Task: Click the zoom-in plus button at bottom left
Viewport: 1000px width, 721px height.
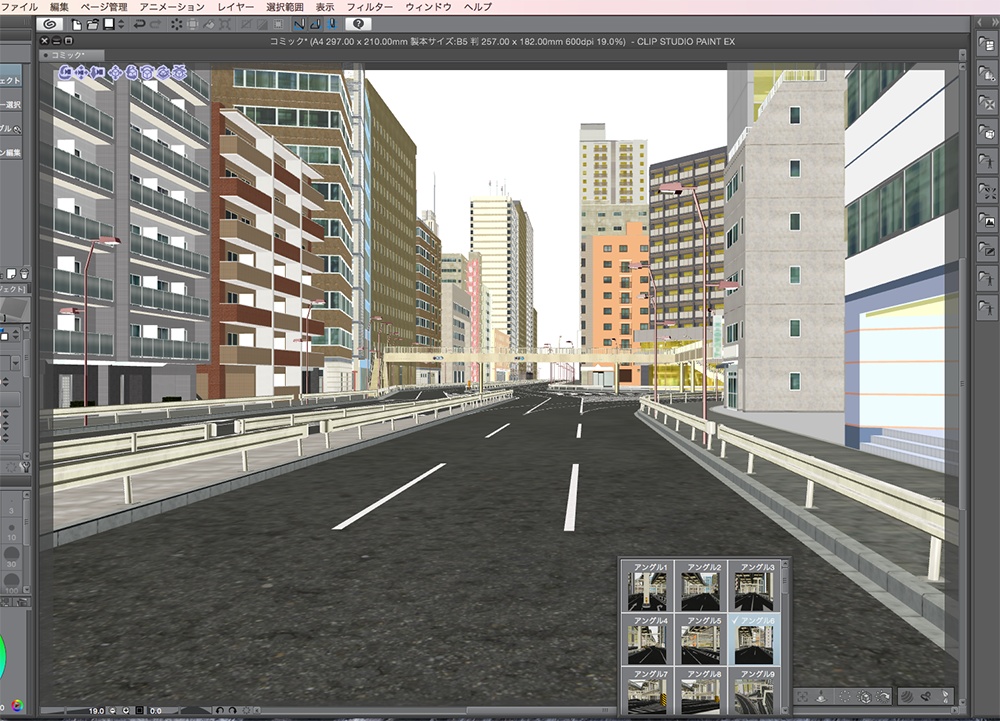Action: [x=126, y=711]
